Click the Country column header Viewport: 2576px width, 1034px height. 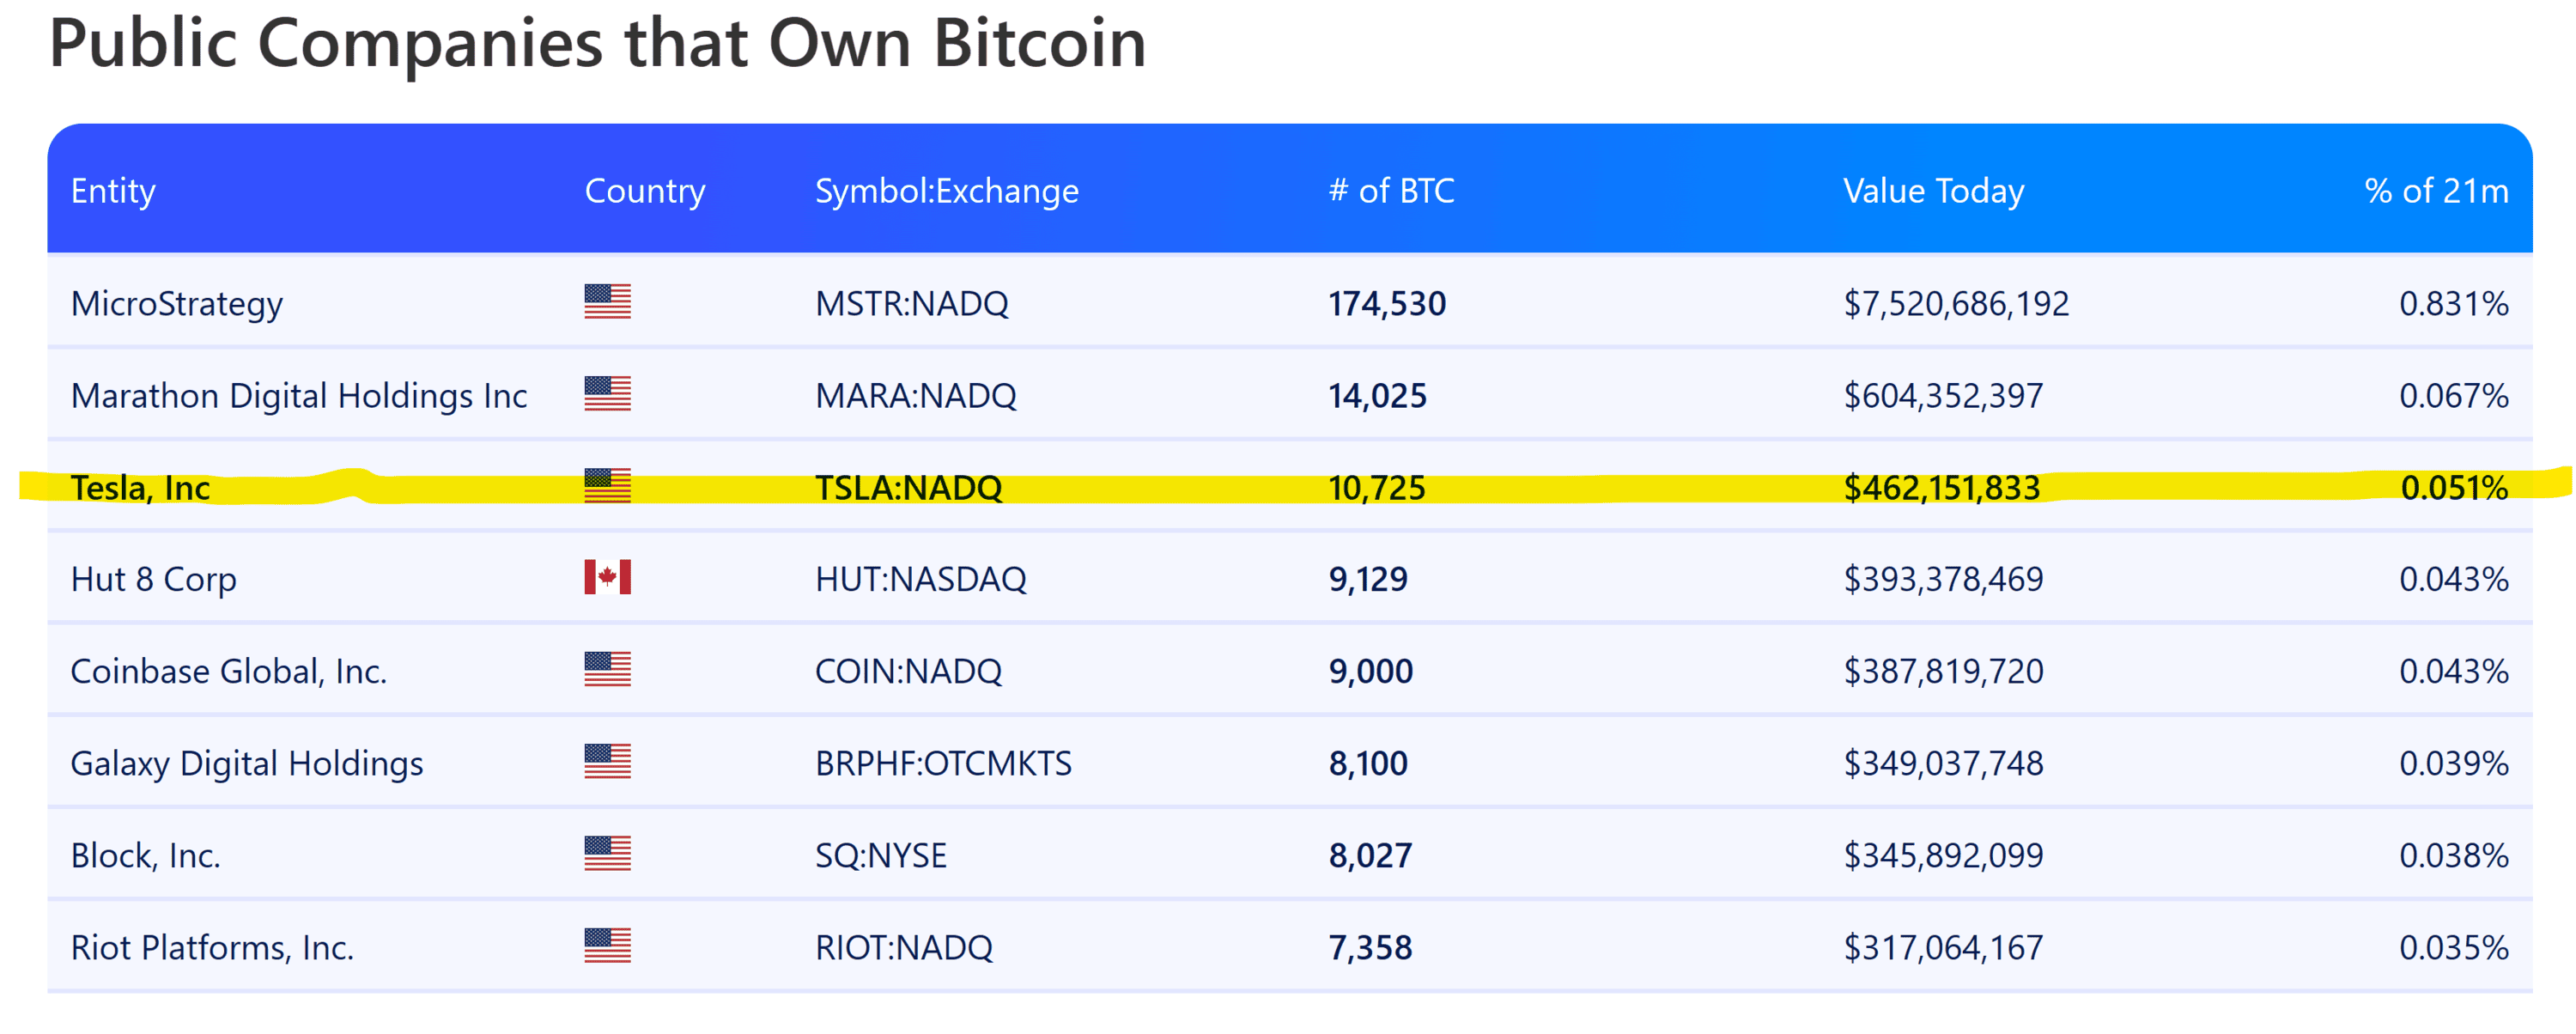coord(644,190)
